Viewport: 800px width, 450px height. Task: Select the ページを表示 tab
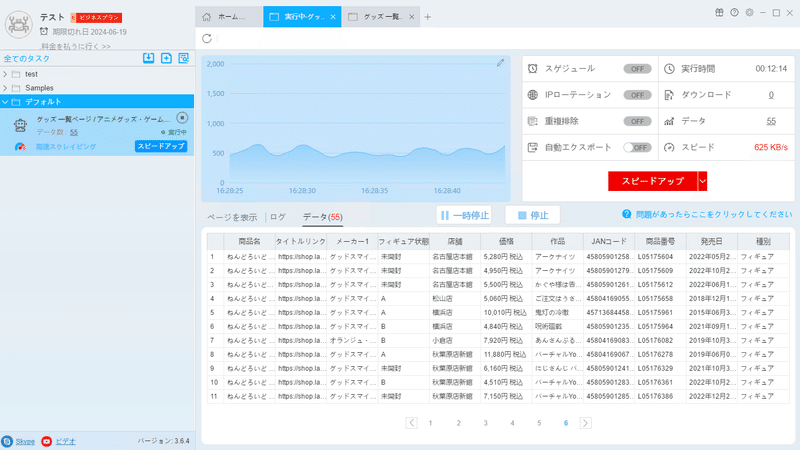pyautogui.click(x=232, y=217)
